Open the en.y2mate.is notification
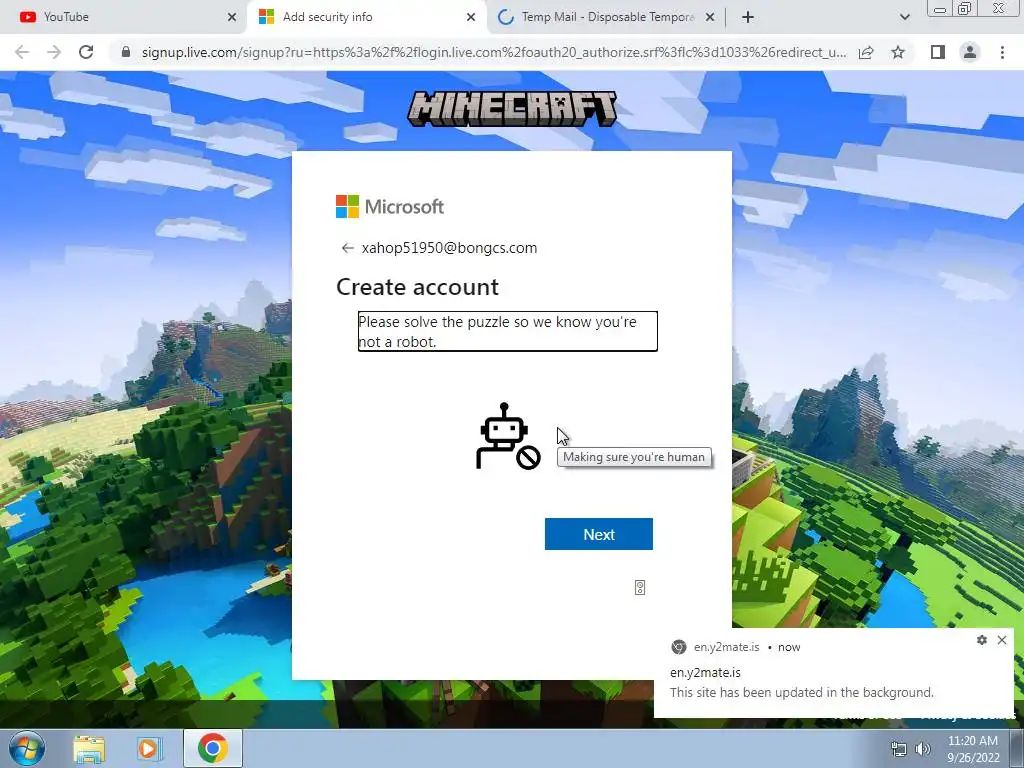 pos(834,673)
